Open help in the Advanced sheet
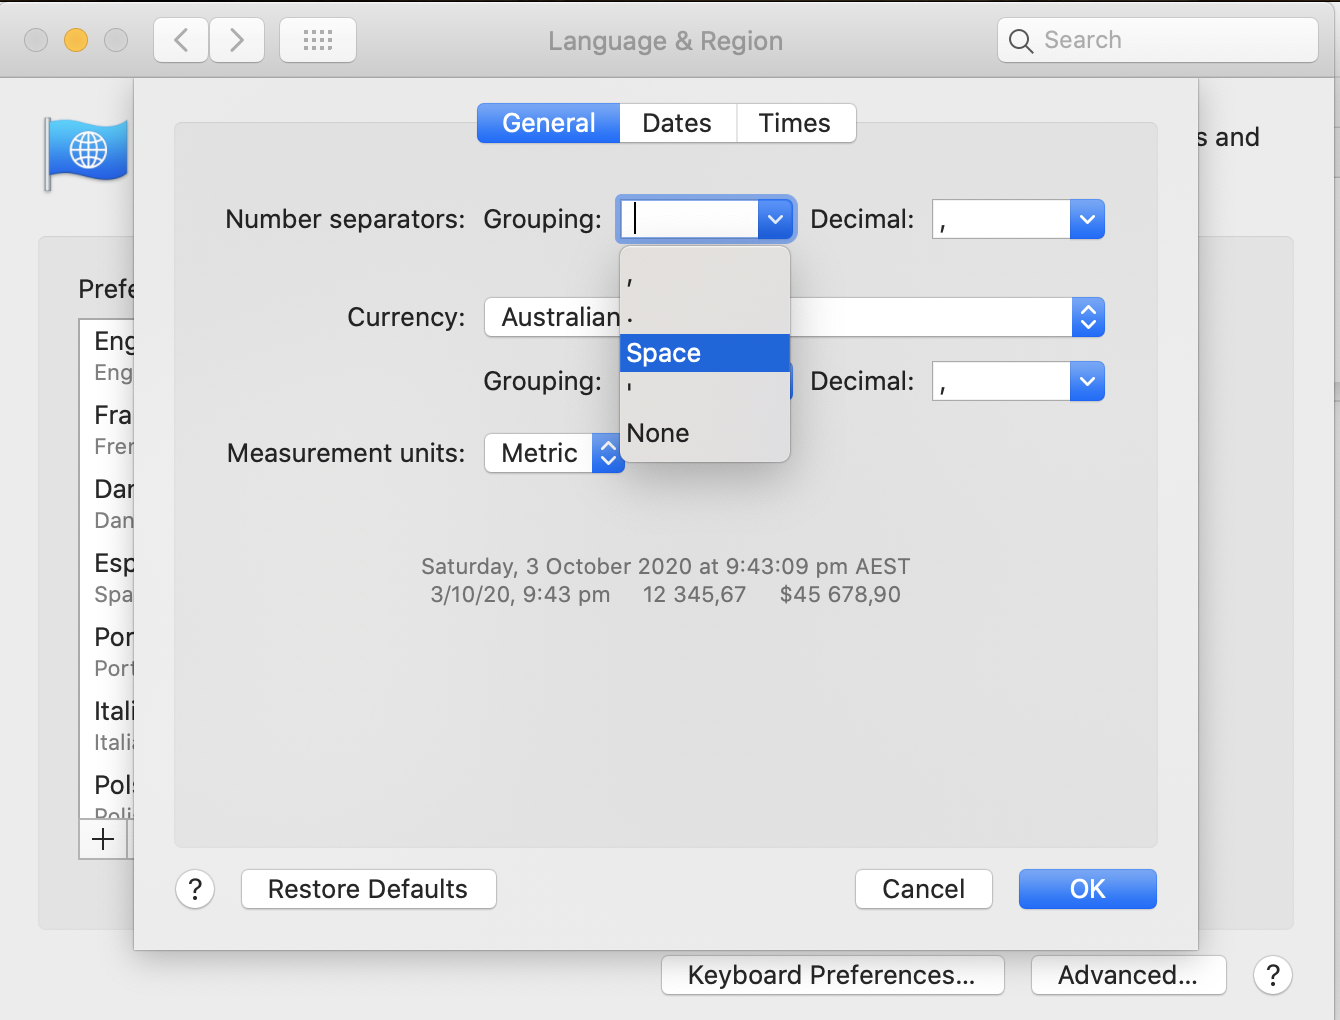Screen dimensions: 1340x1020 (x=195, y=889)
